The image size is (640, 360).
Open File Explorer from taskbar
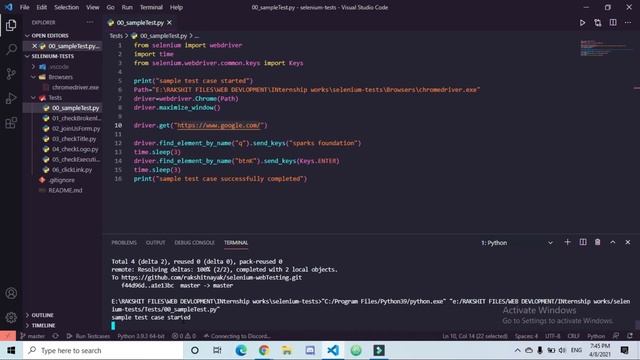coord(287,351)
